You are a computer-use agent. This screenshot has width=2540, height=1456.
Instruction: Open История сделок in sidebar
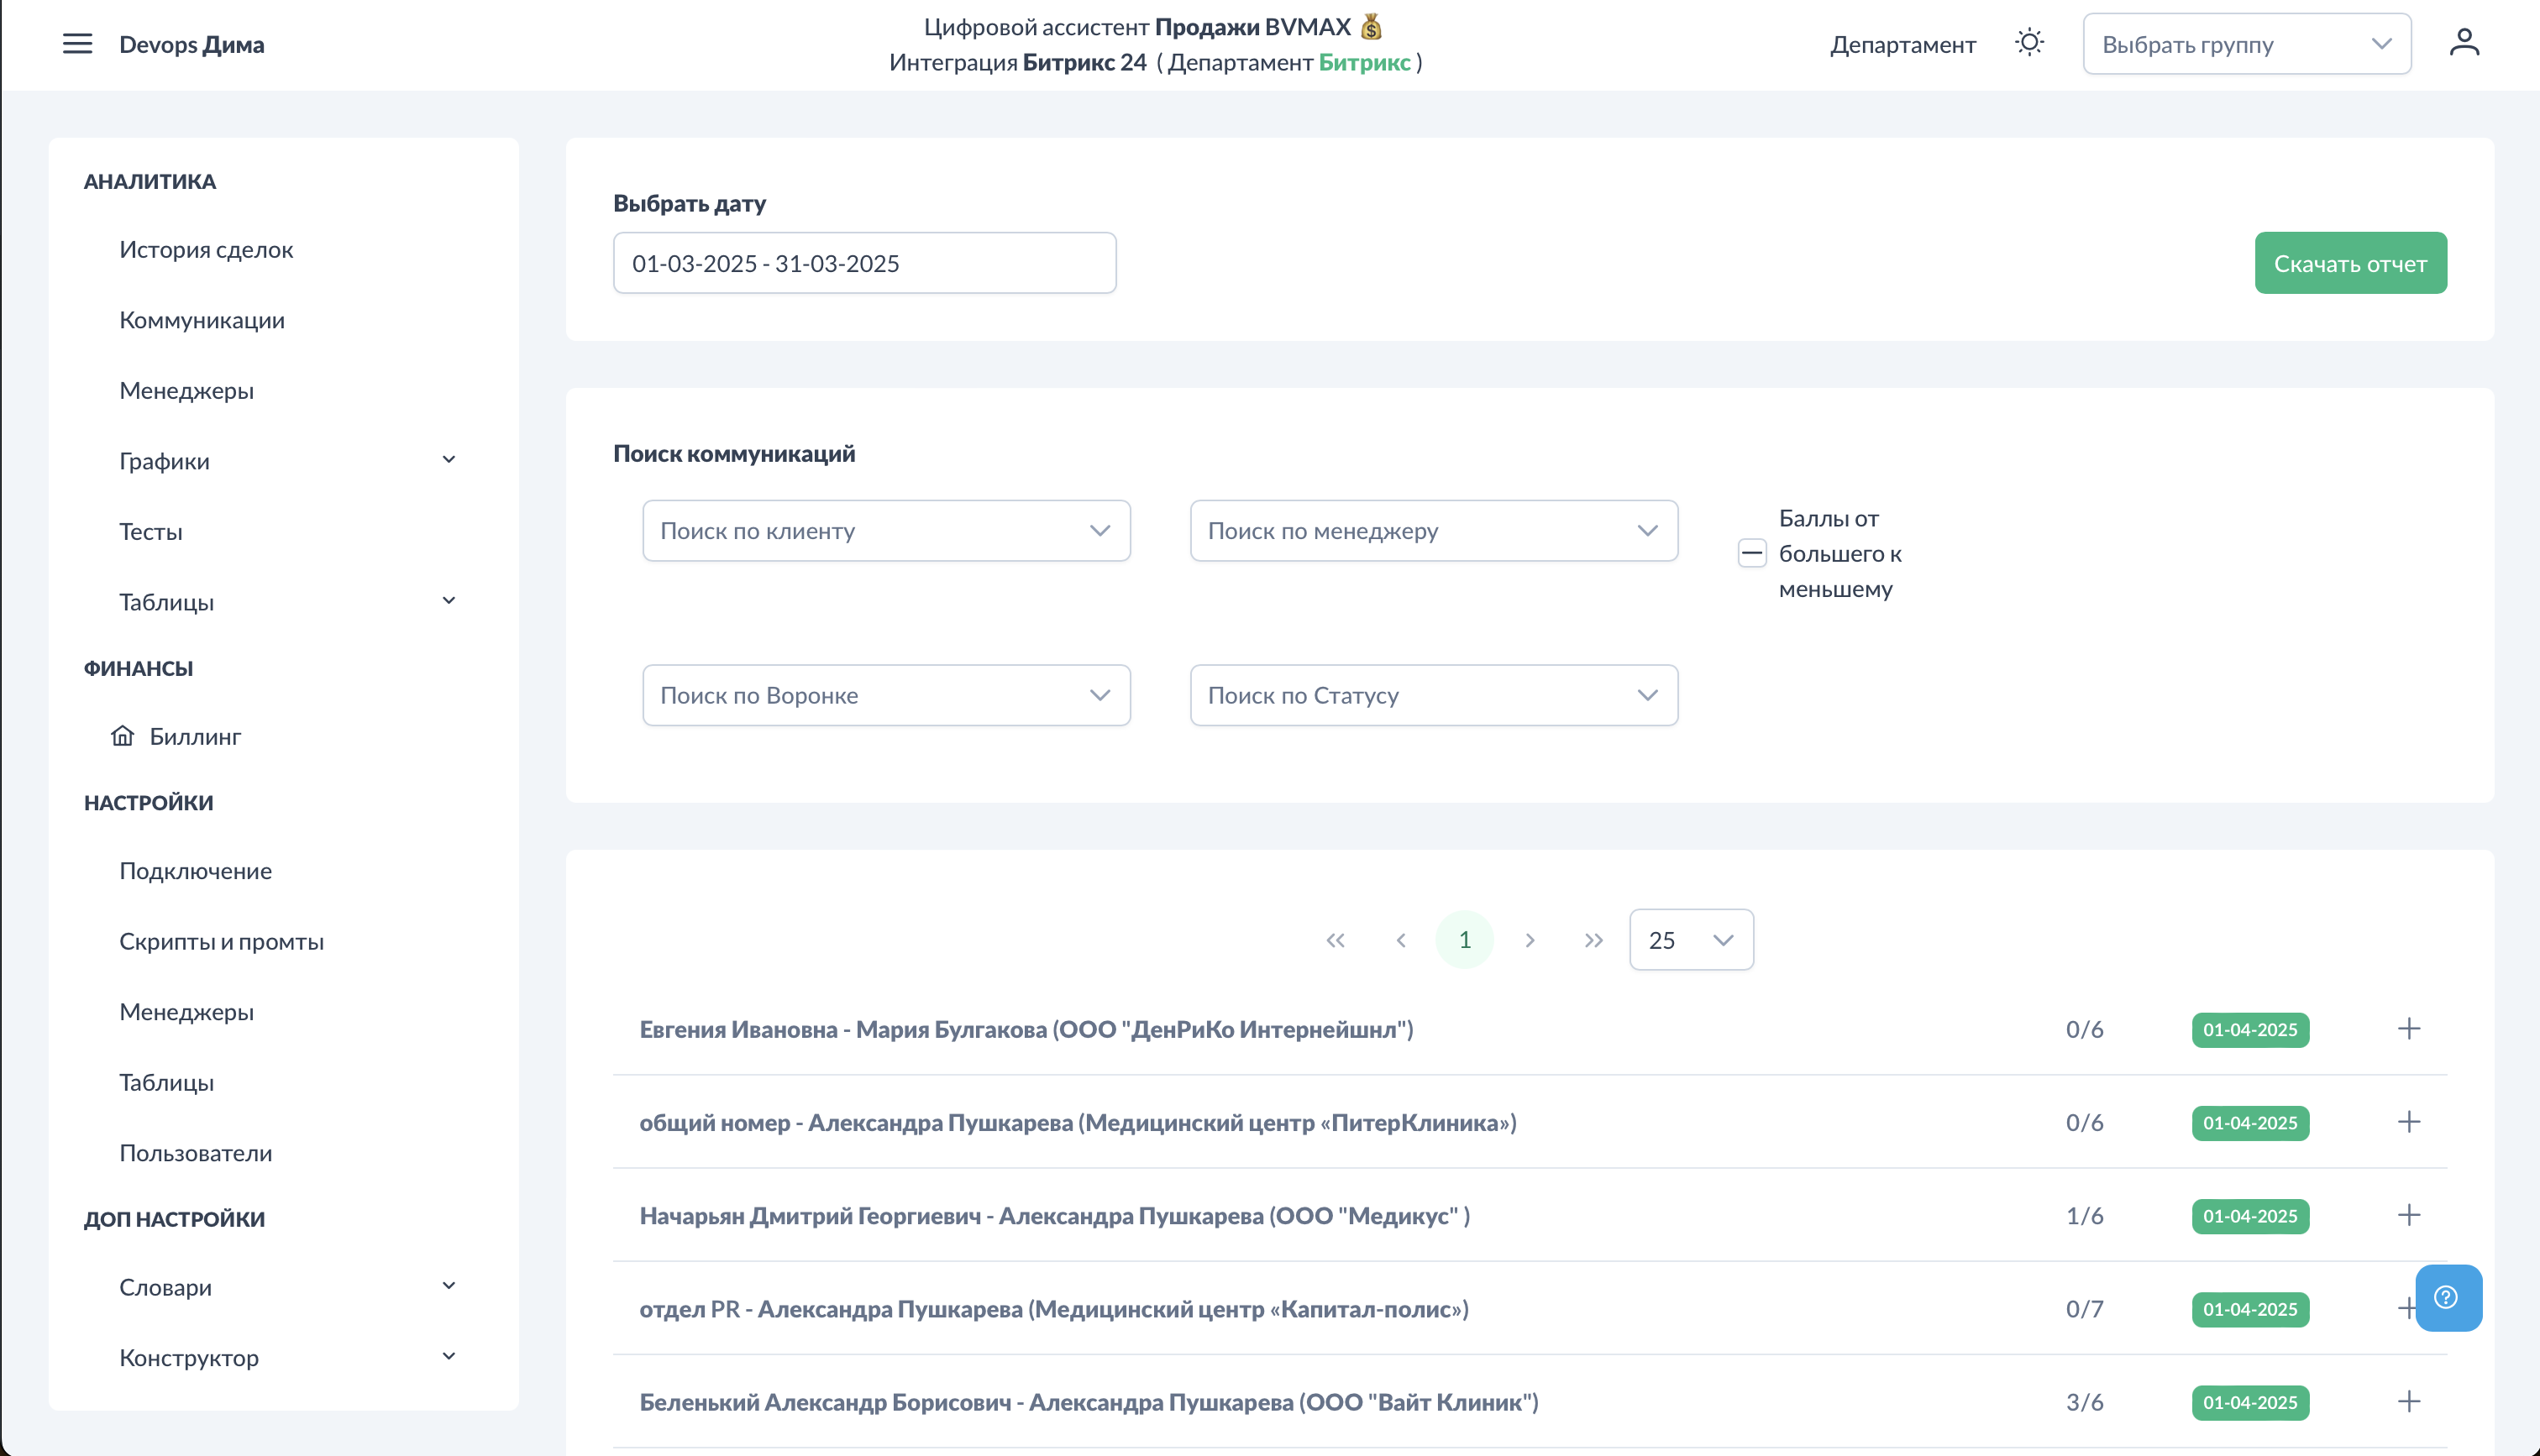click(x=206, y=249)
